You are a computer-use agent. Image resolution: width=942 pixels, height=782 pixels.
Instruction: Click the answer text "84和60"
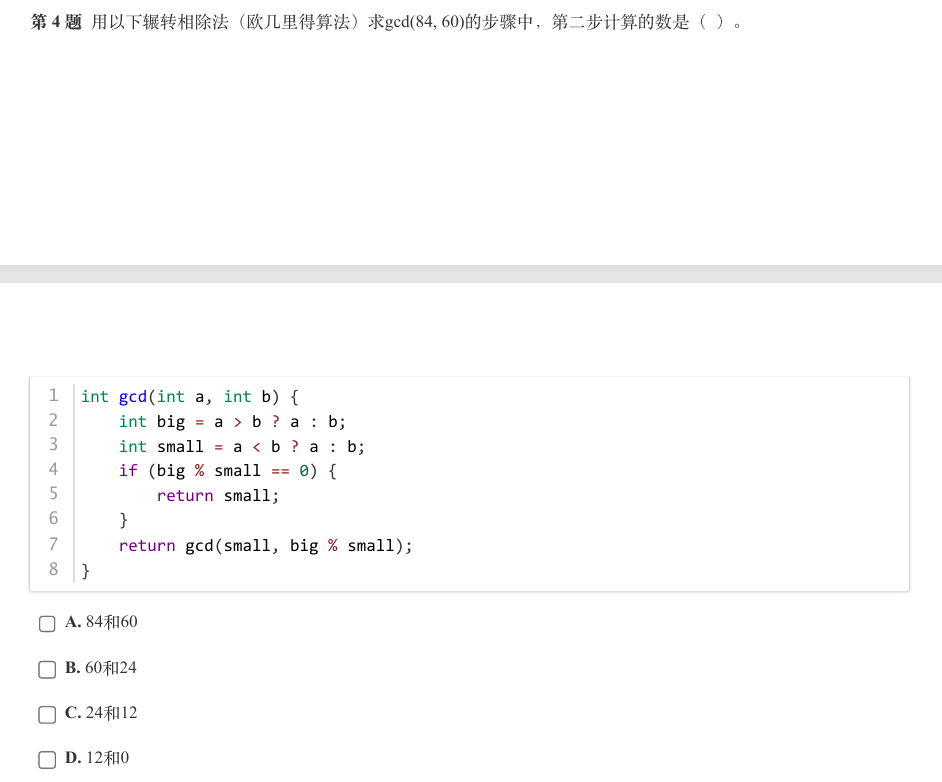tap(112, 622)
